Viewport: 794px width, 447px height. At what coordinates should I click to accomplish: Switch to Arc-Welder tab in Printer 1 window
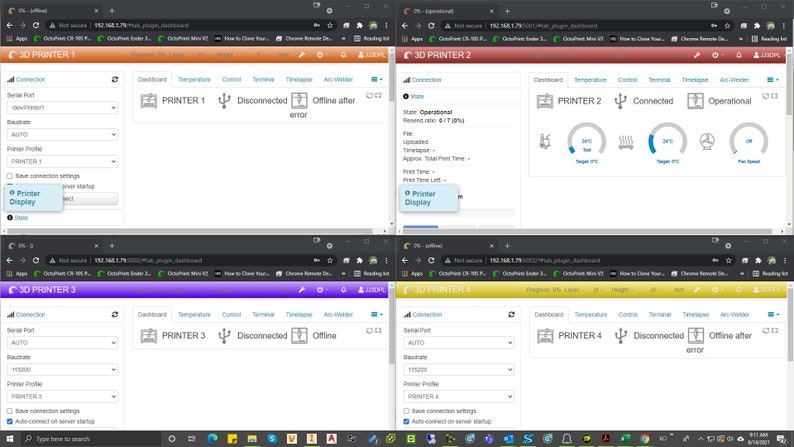click(338, 79)
